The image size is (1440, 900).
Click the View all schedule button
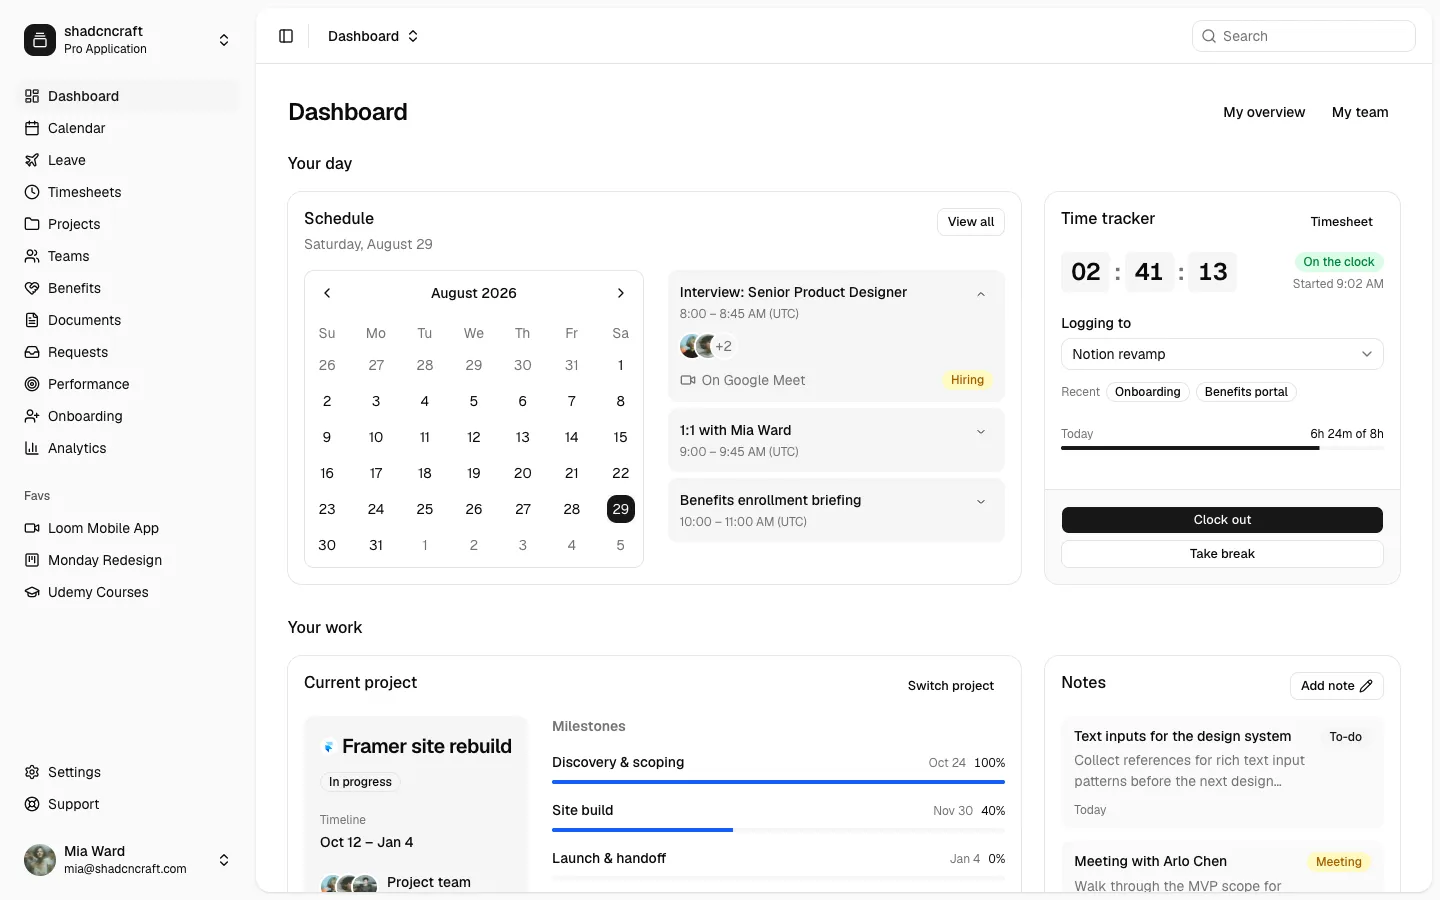point(971,222)
